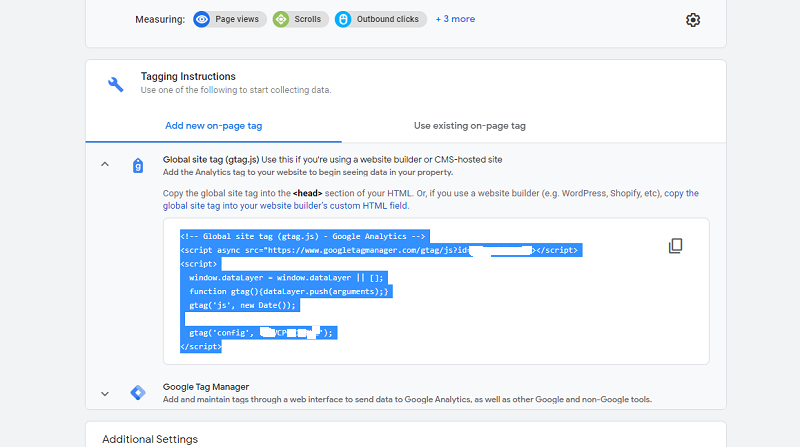Click the wrench Tagging Instructions icon
Screen dimensions: 800x447
tap(116, 84)
